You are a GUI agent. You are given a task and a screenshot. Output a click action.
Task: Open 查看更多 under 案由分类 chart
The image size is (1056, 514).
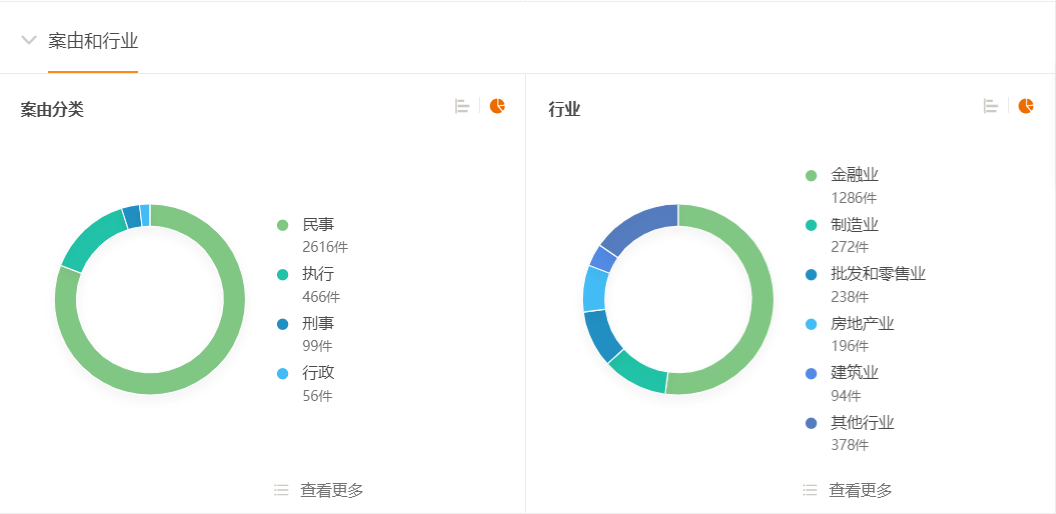pos(332,490)
